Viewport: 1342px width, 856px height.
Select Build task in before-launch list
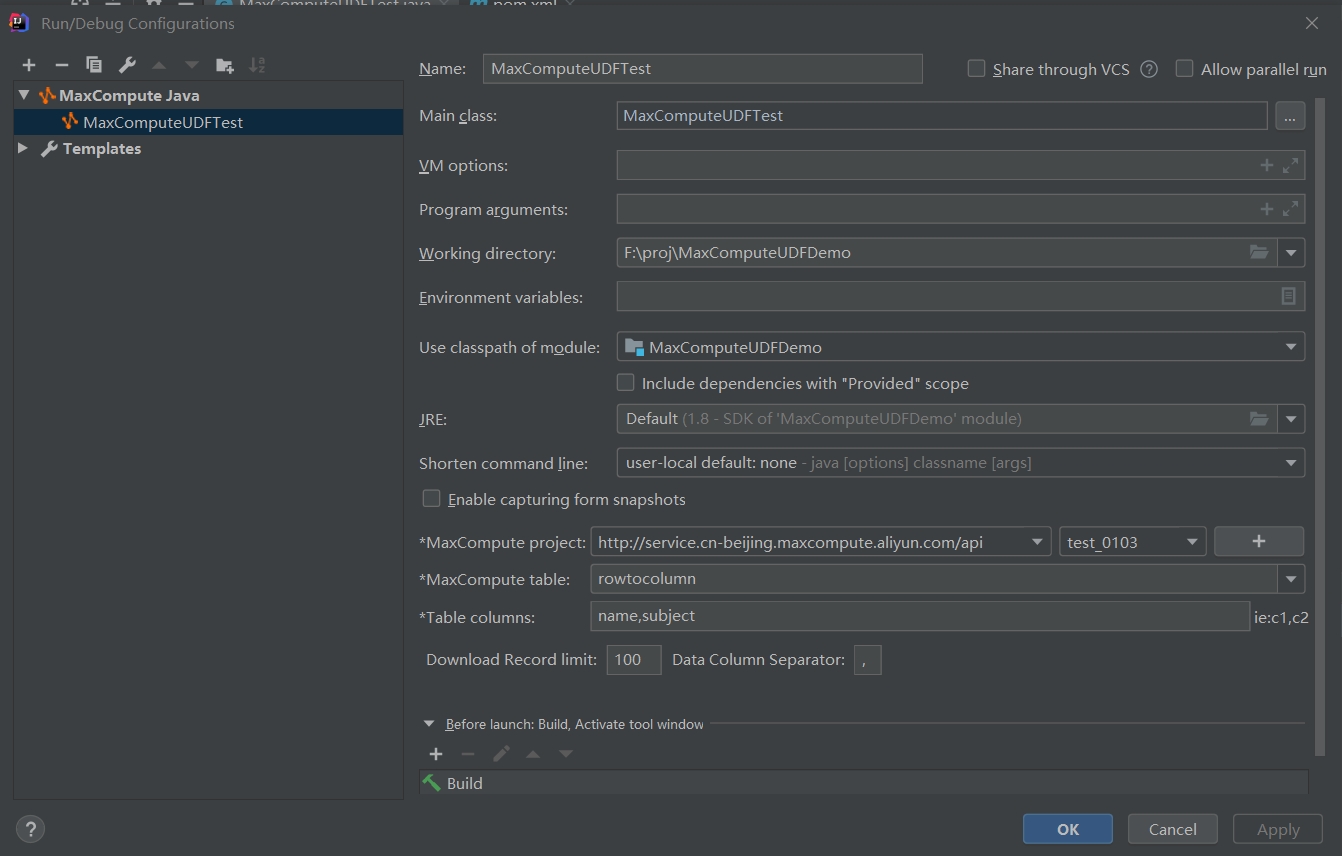click(863, 783)
